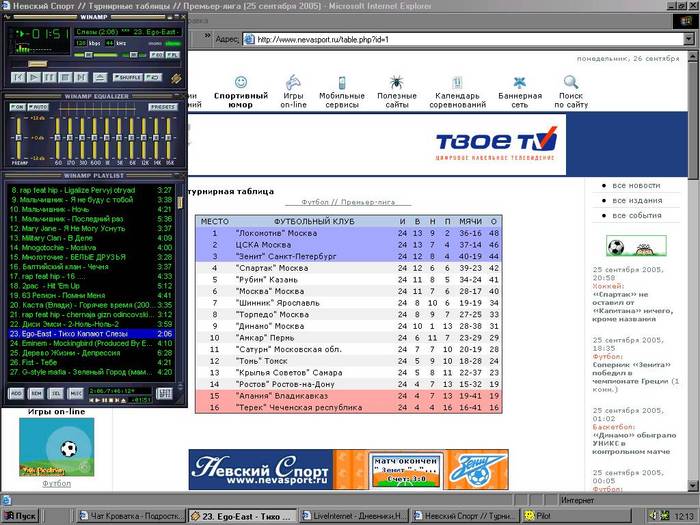Image resolution: width=700 pixels, height=525 pixels.
Task: Open the playlist MISC menu
Action: (75, 393)
